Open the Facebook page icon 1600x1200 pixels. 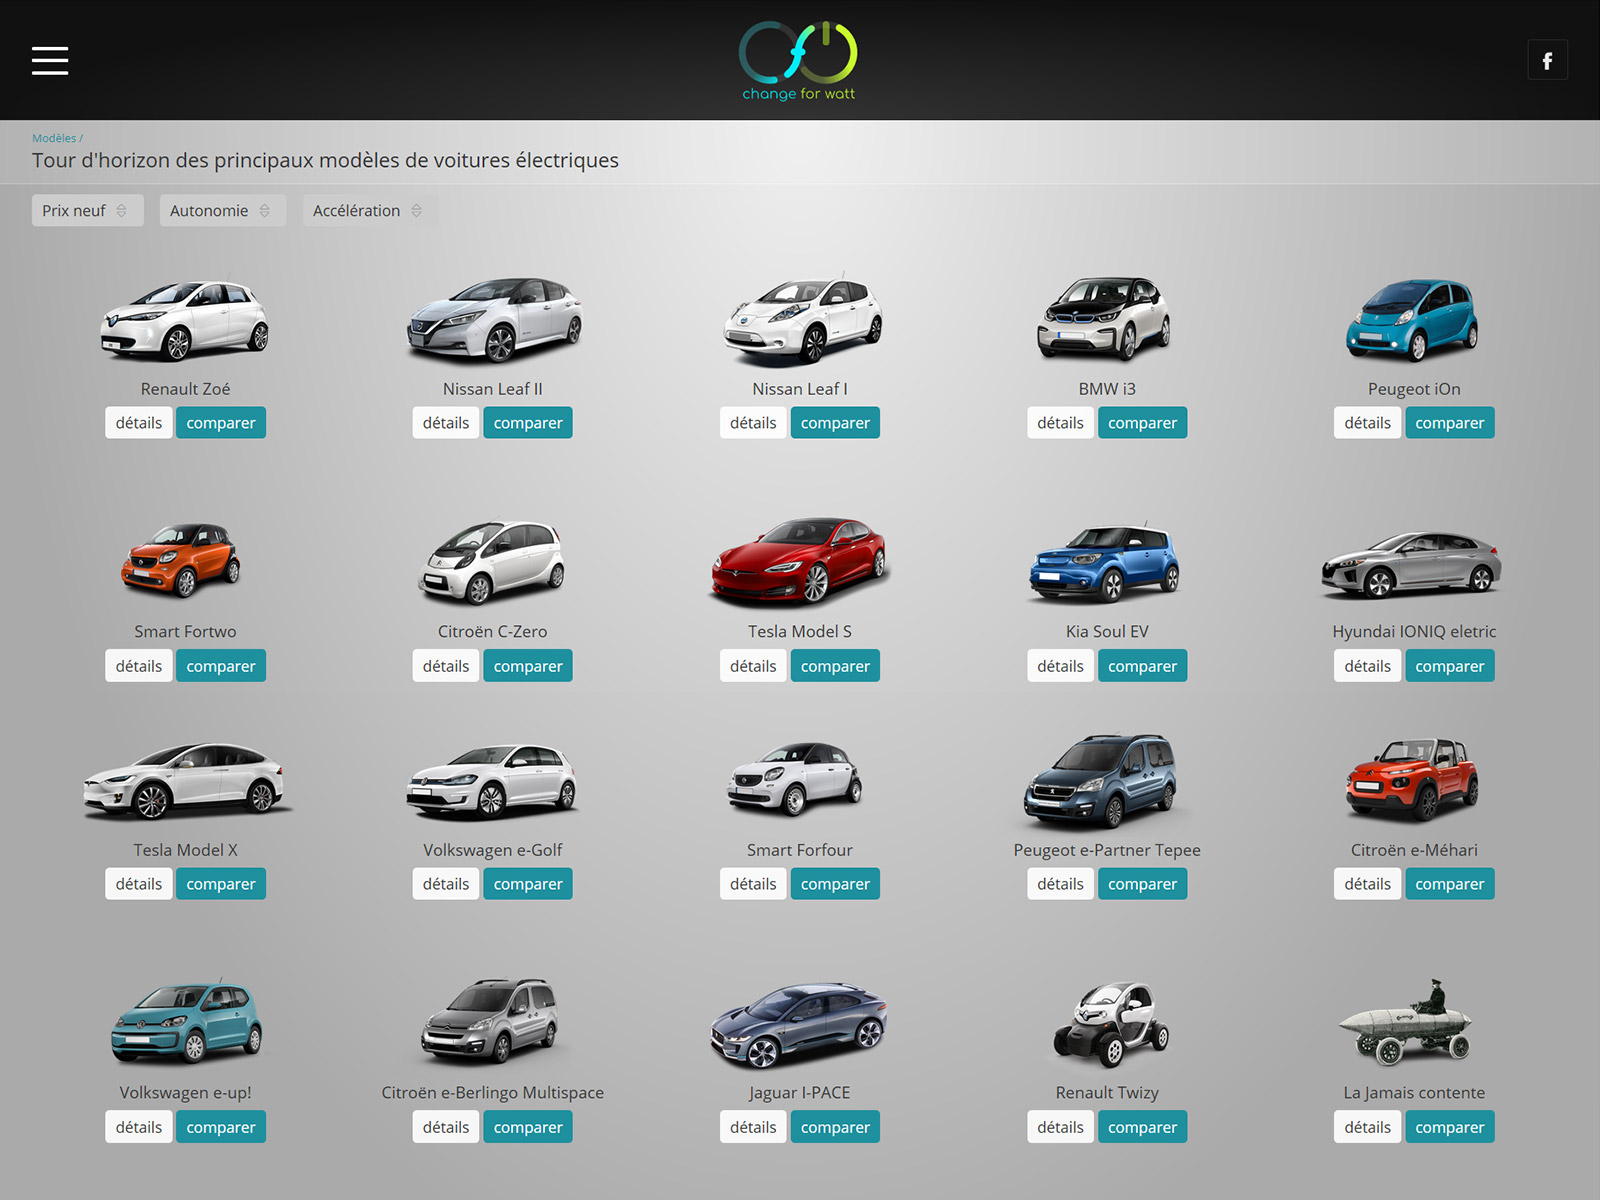click(x=1547, y=60)
